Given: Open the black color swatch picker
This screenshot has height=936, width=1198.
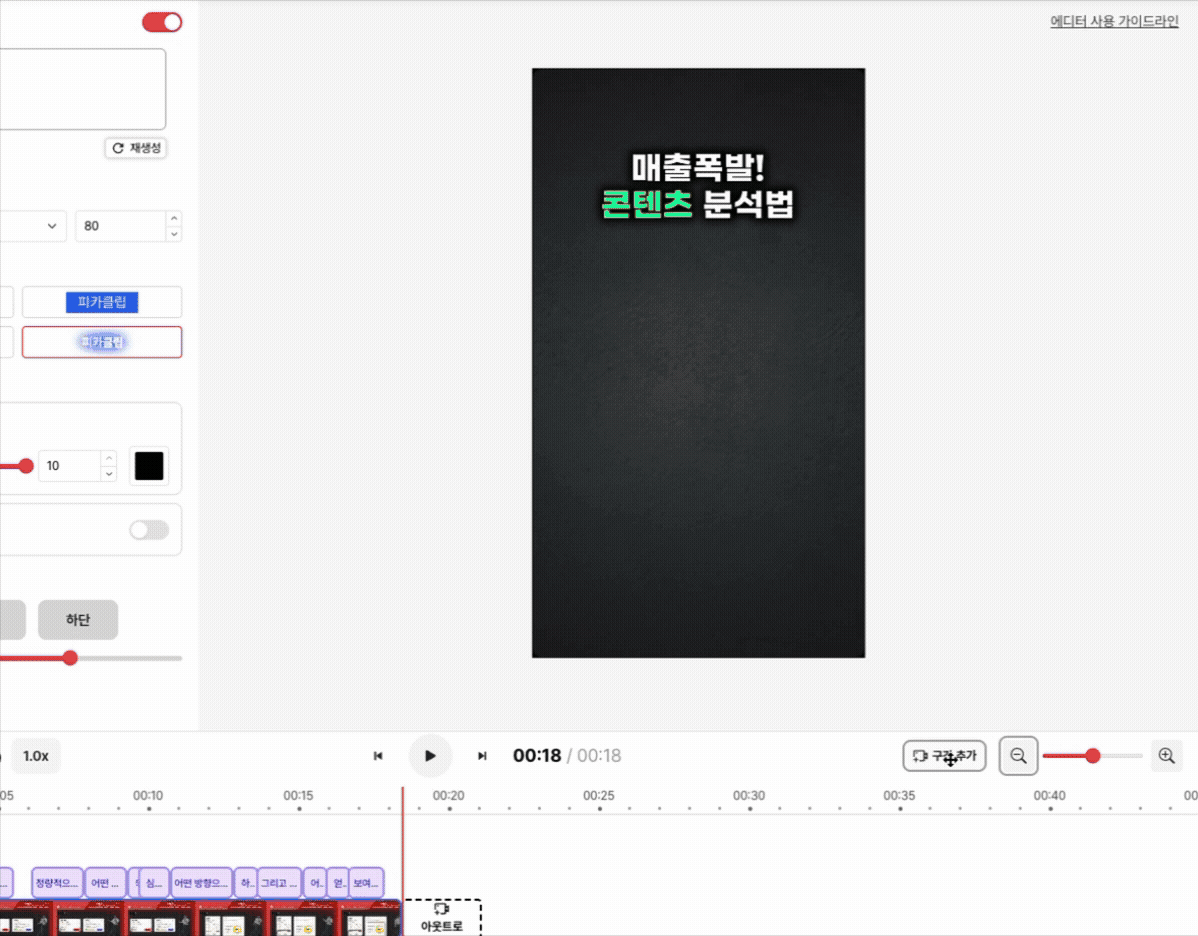Looking at the screenshot, I should coord(148,465).
